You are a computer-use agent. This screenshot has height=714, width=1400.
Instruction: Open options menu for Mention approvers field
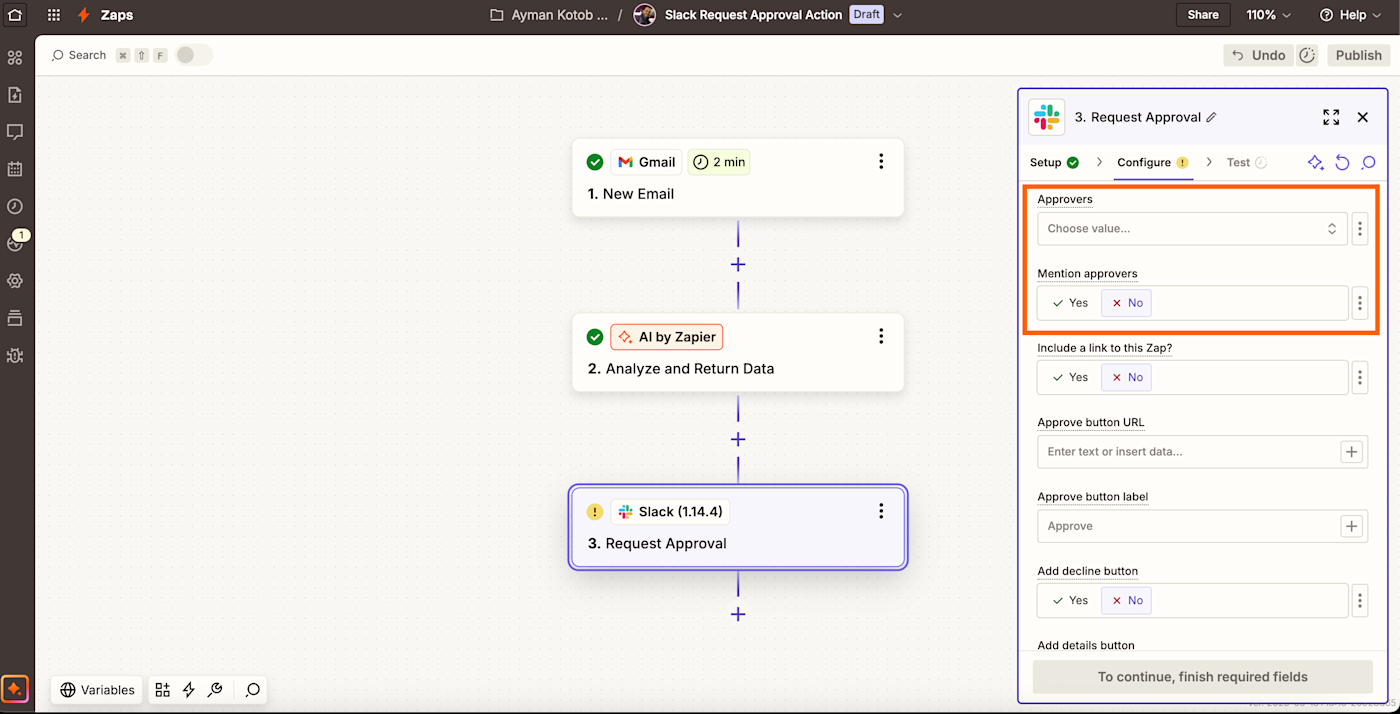[x=1359, y=303]
